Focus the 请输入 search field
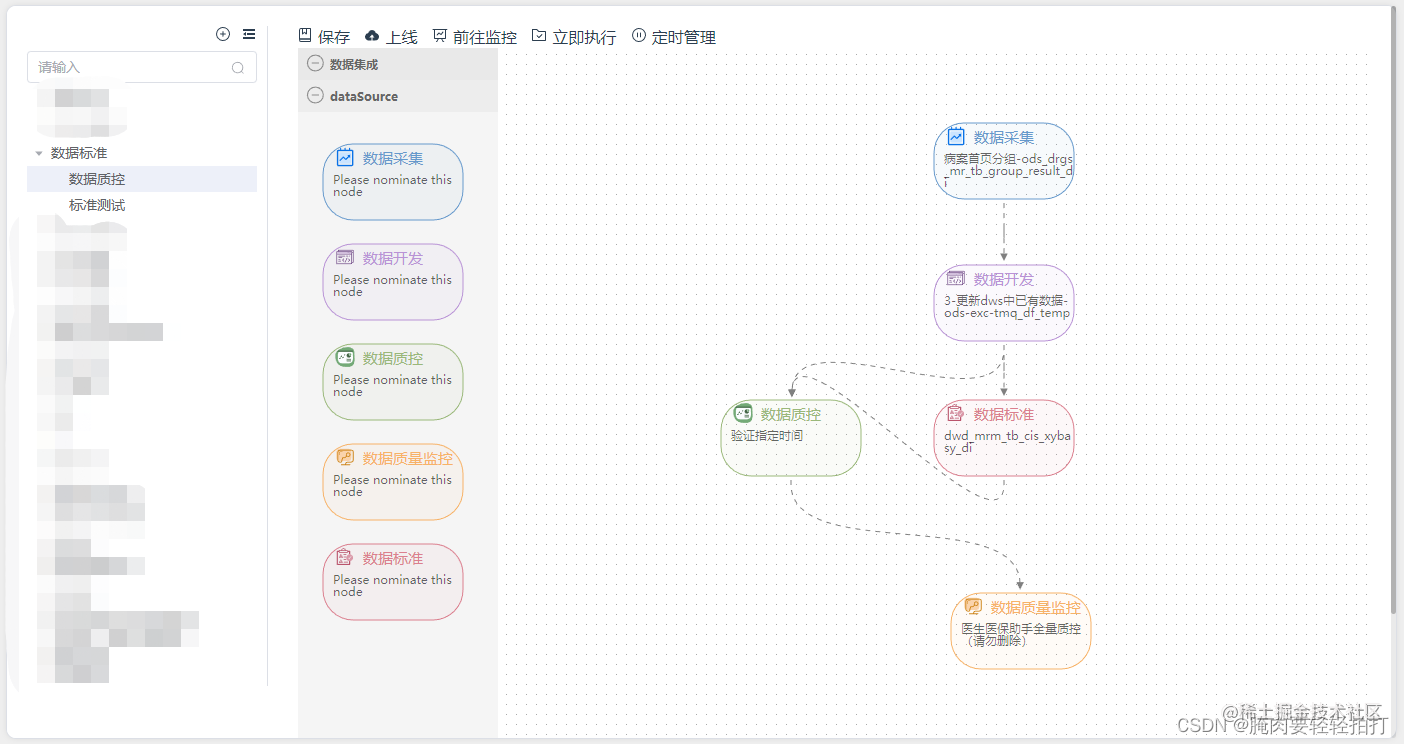 click(142, 67)
